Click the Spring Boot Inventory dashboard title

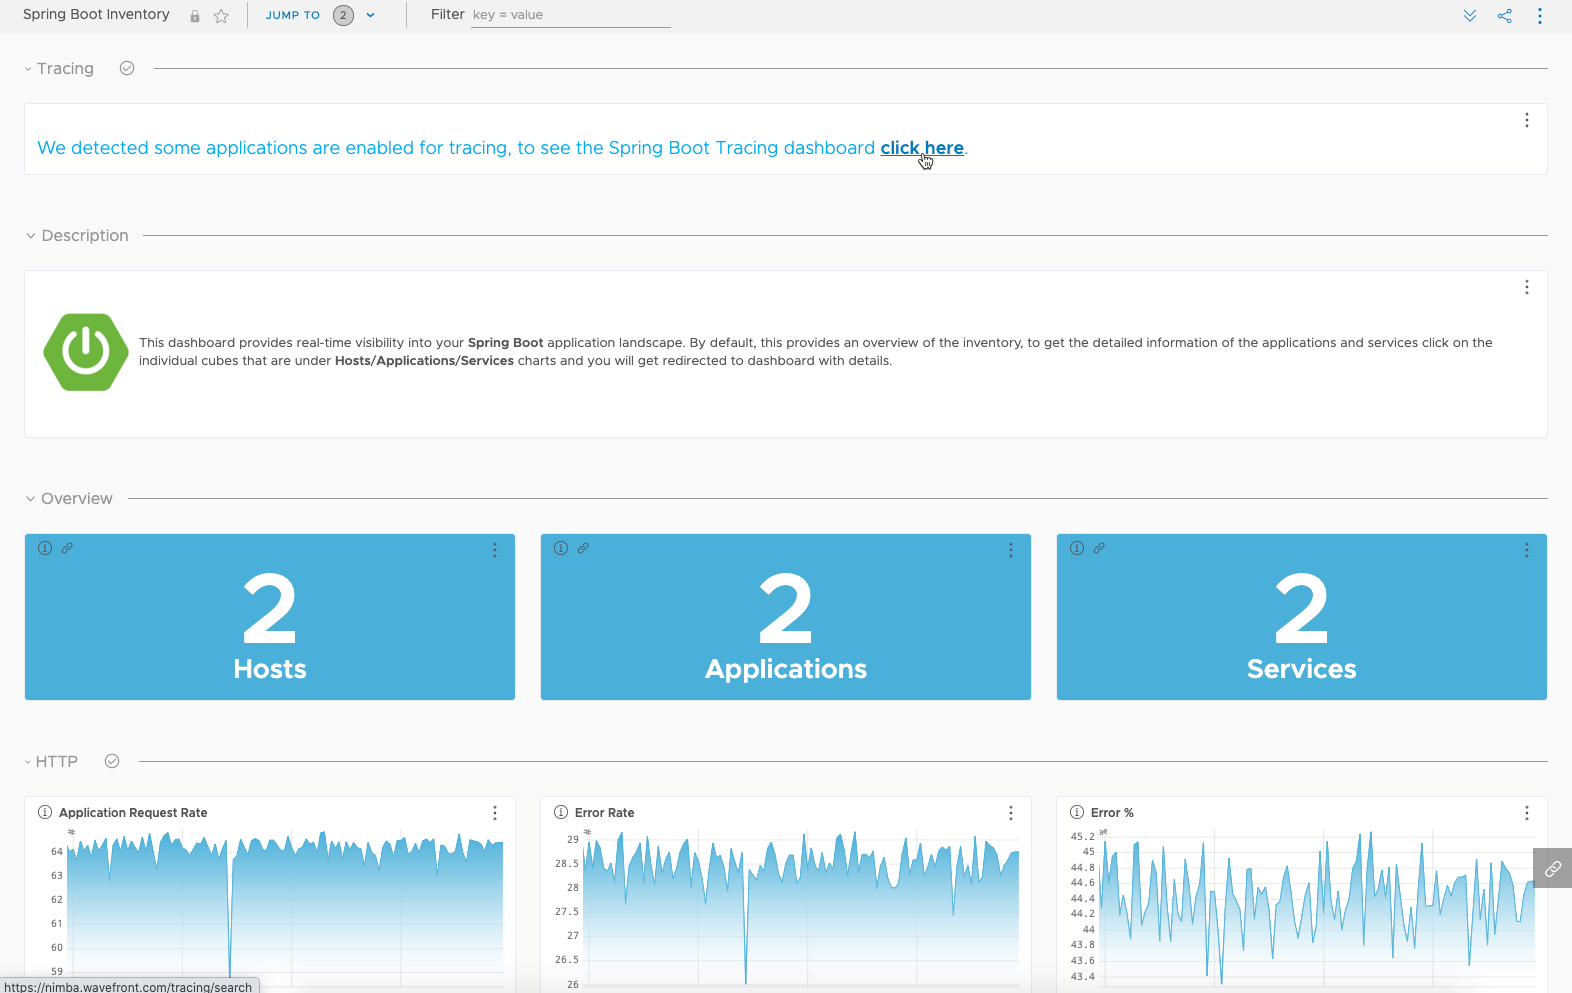[x=96, y=15]
